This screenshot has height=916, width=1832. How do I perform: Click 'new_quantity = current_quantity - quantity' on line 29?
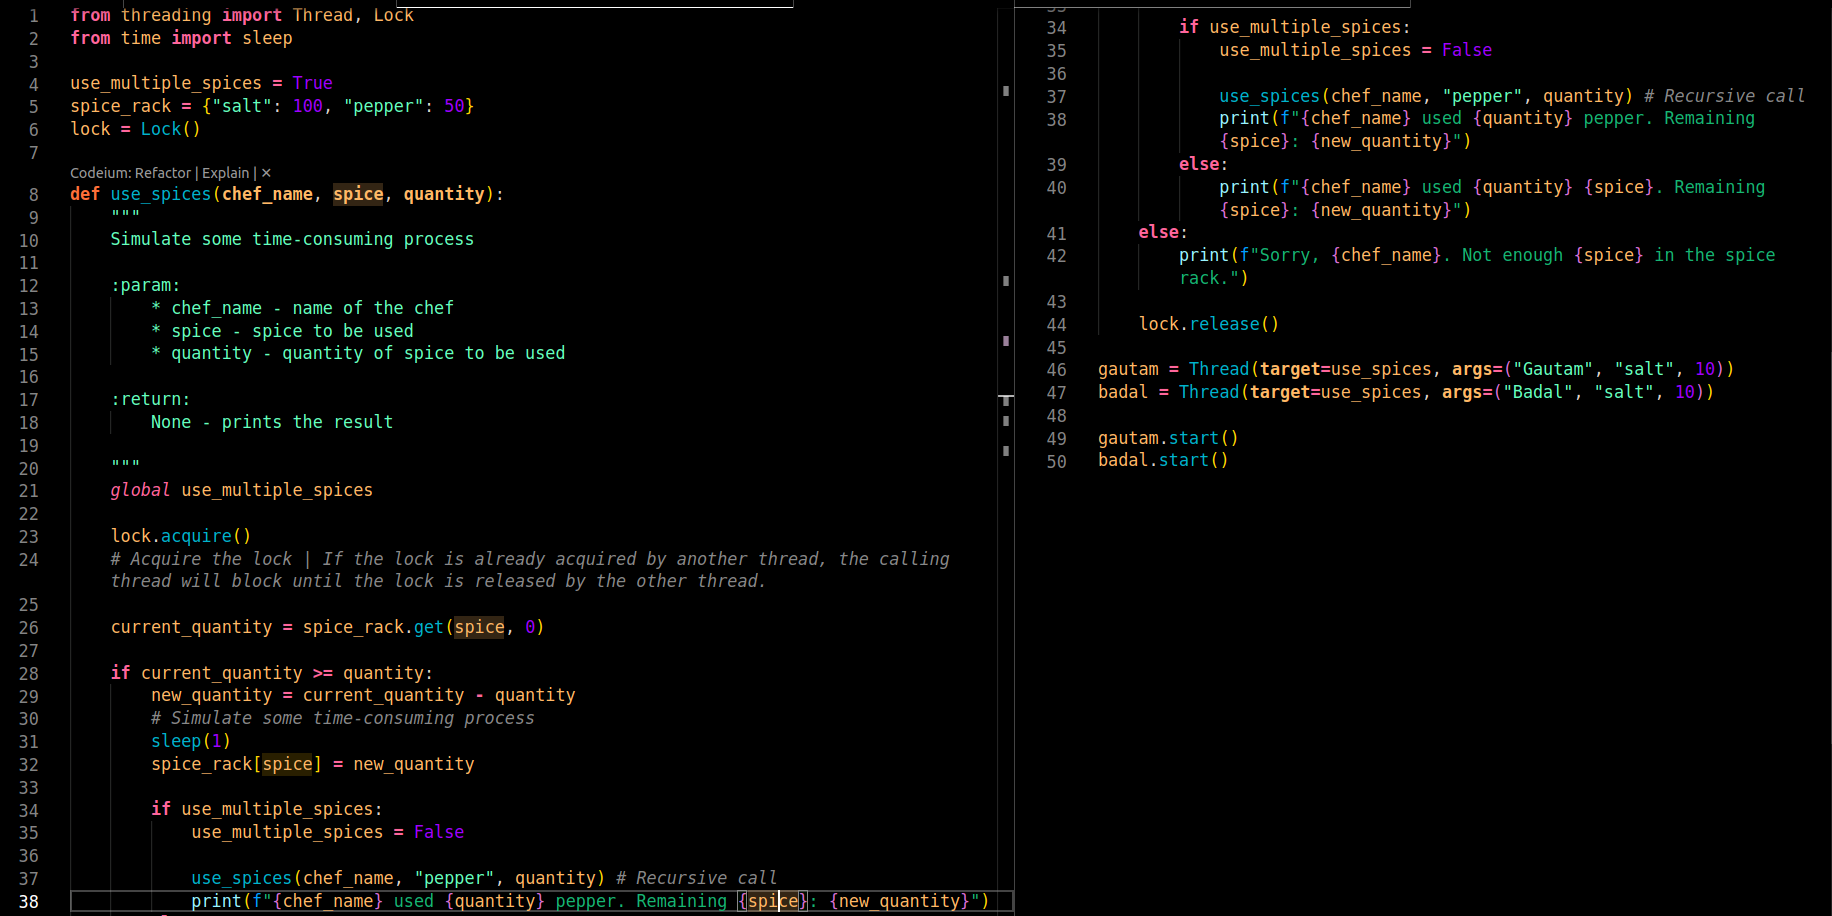(363, 695)
